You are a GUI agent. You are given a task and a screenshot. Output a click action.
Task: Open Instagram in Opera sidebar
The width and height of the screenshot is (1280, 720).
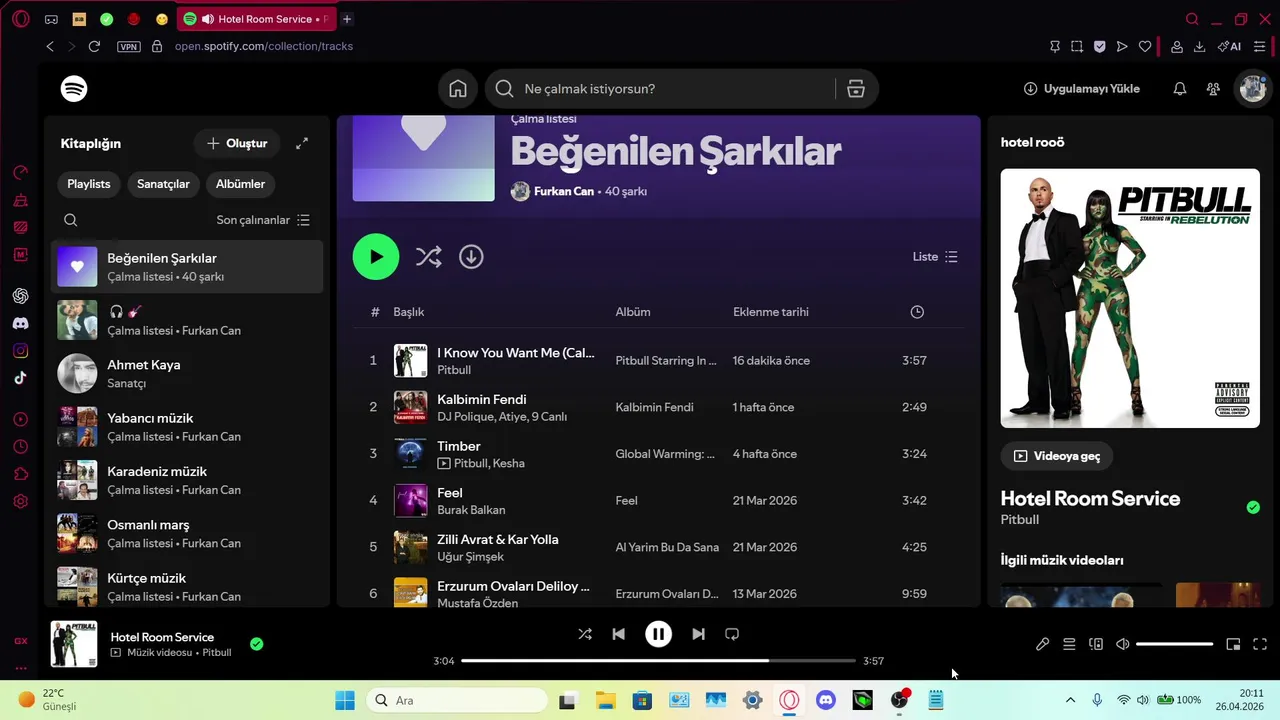20,351
